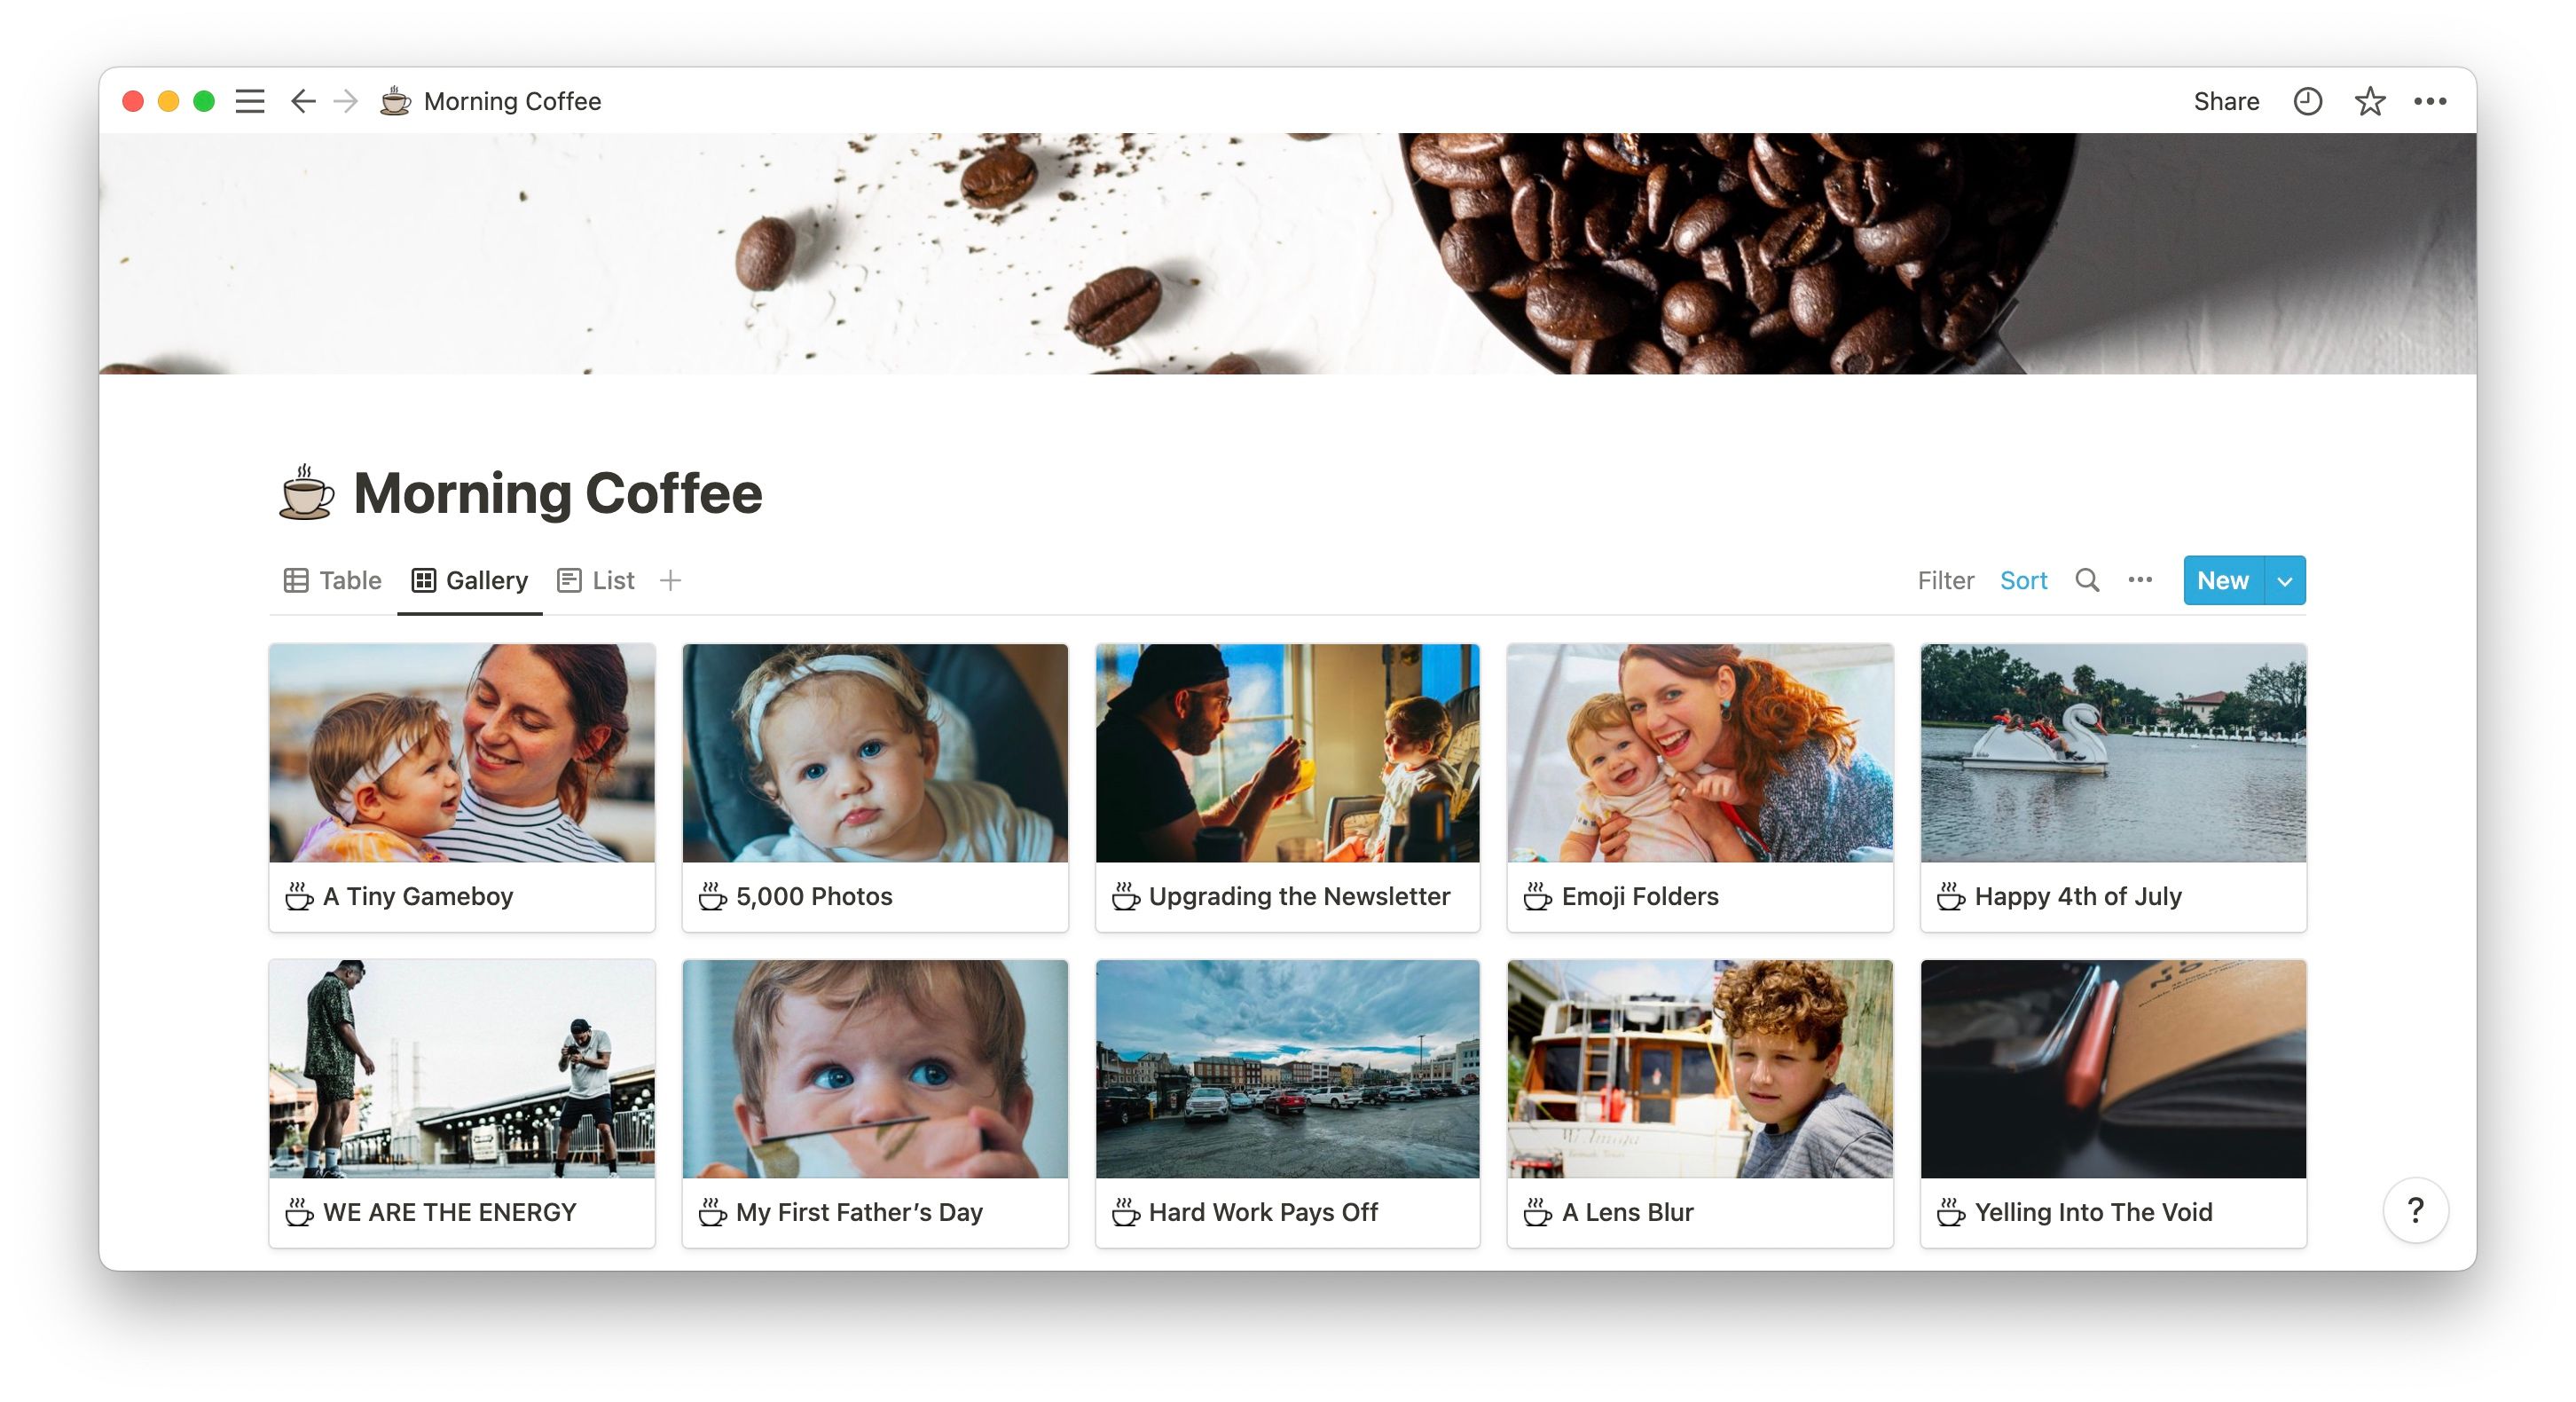The width and height of the screenshot is (2576, 1402).
Task: Click cup icon on Emoji Folders card
Action: coord(1537,896)
